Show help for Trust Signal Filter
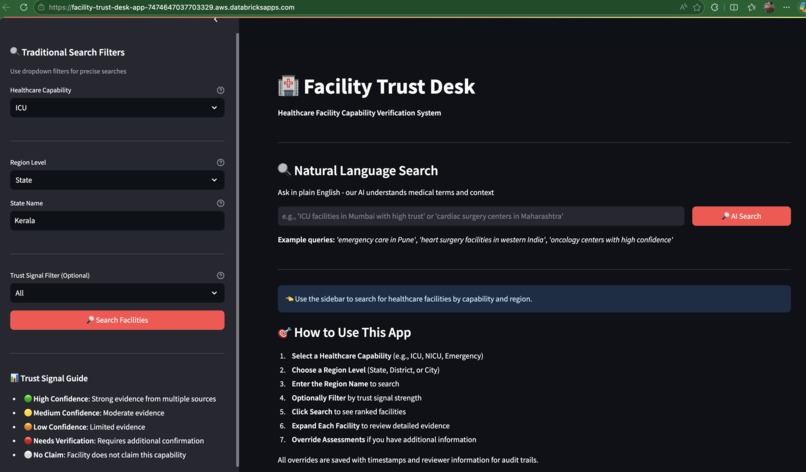 click(x=221, y=276)
